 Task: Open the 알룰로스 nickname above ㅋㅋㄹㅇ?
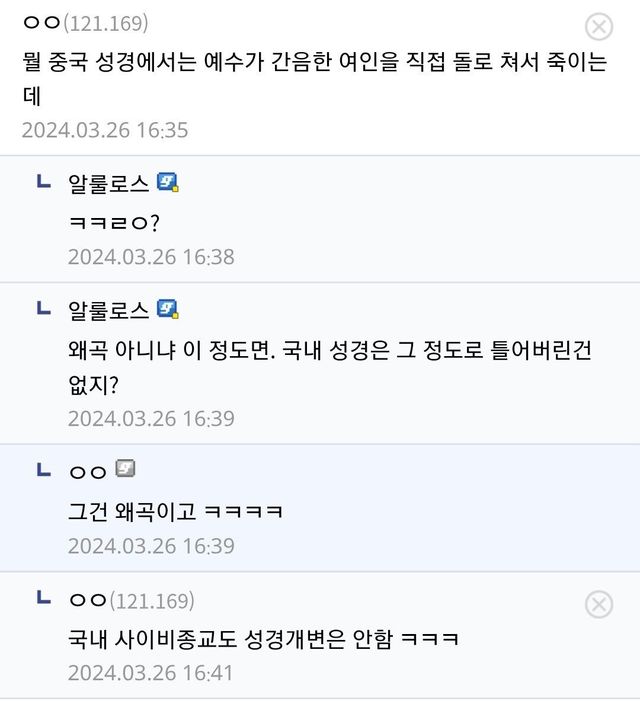pos(108,183)
